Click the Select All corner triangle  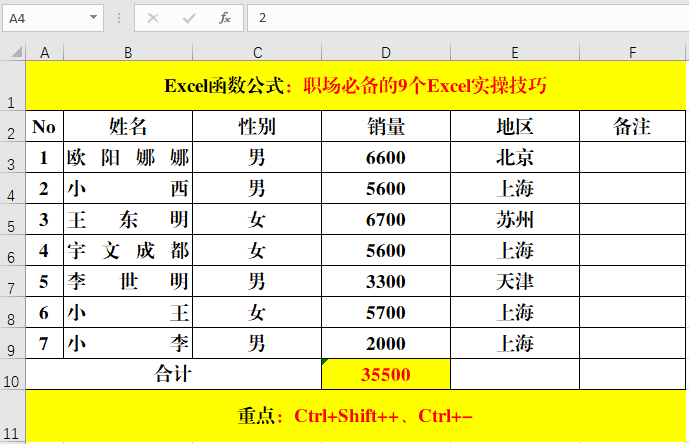[x=16, y=52]
